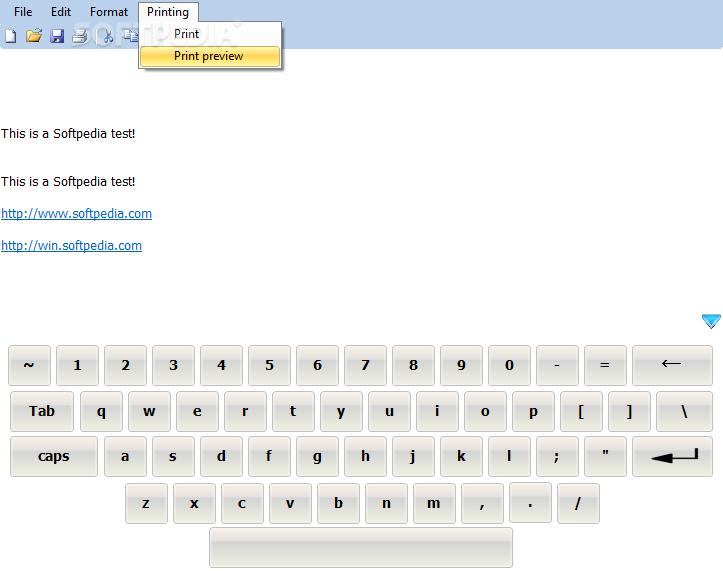Tap the backslash \ key

[684, 411]
